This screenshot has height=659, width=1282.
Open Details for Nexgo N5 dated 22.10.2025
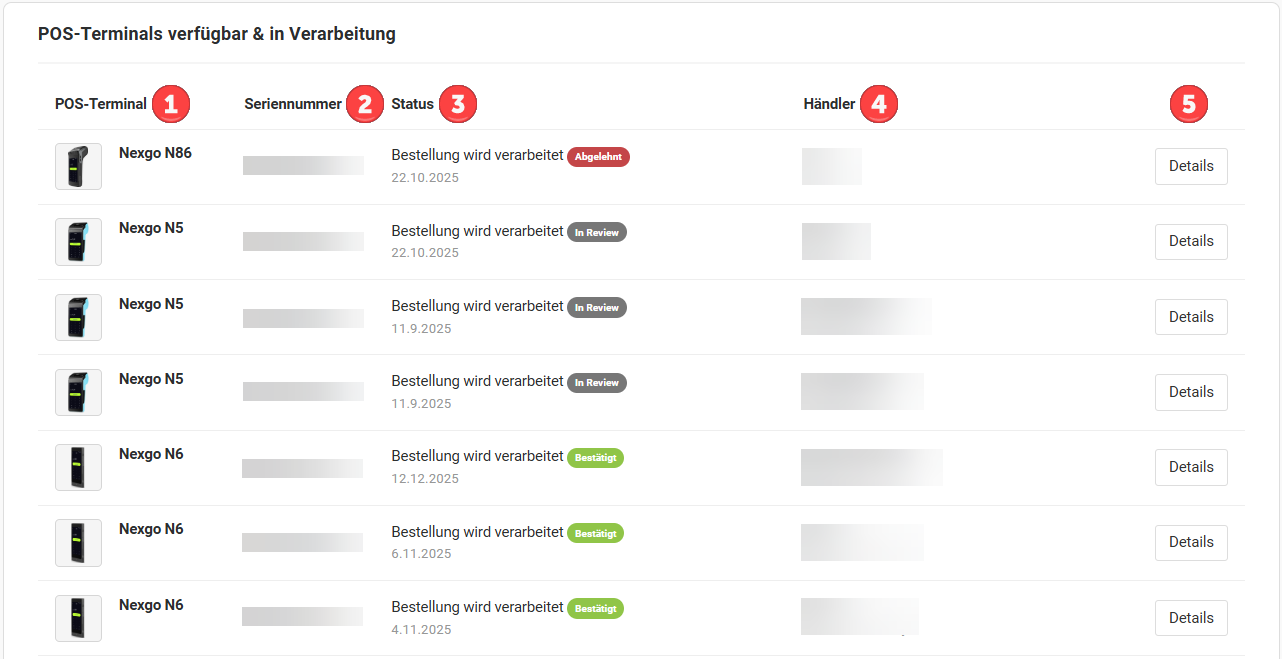click(x=1191, y=241)
